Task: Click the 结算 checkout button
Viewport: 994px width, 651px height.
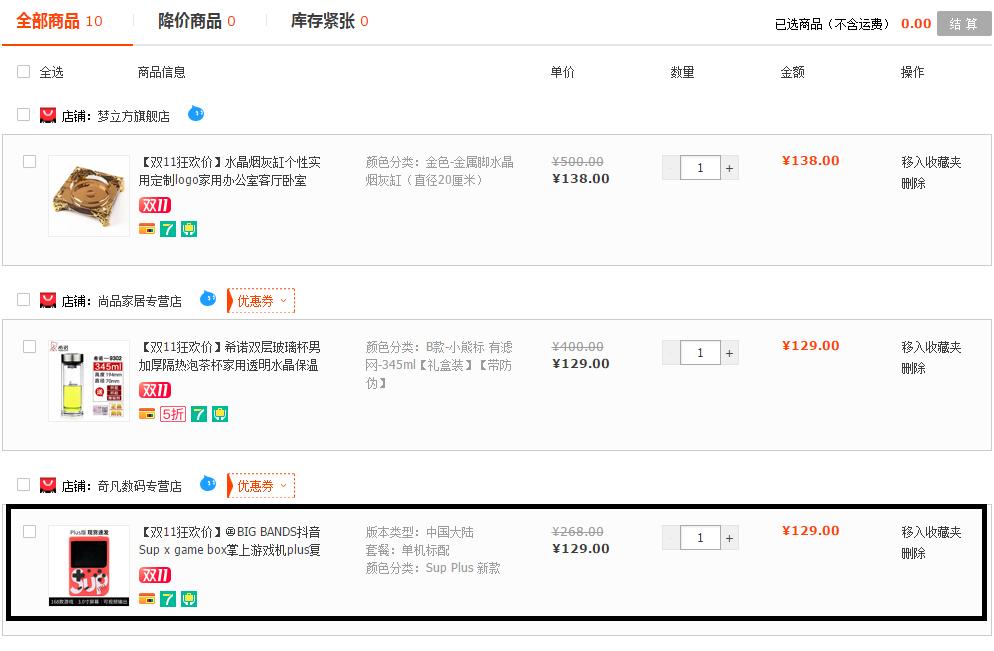Action: pos(963,23)
